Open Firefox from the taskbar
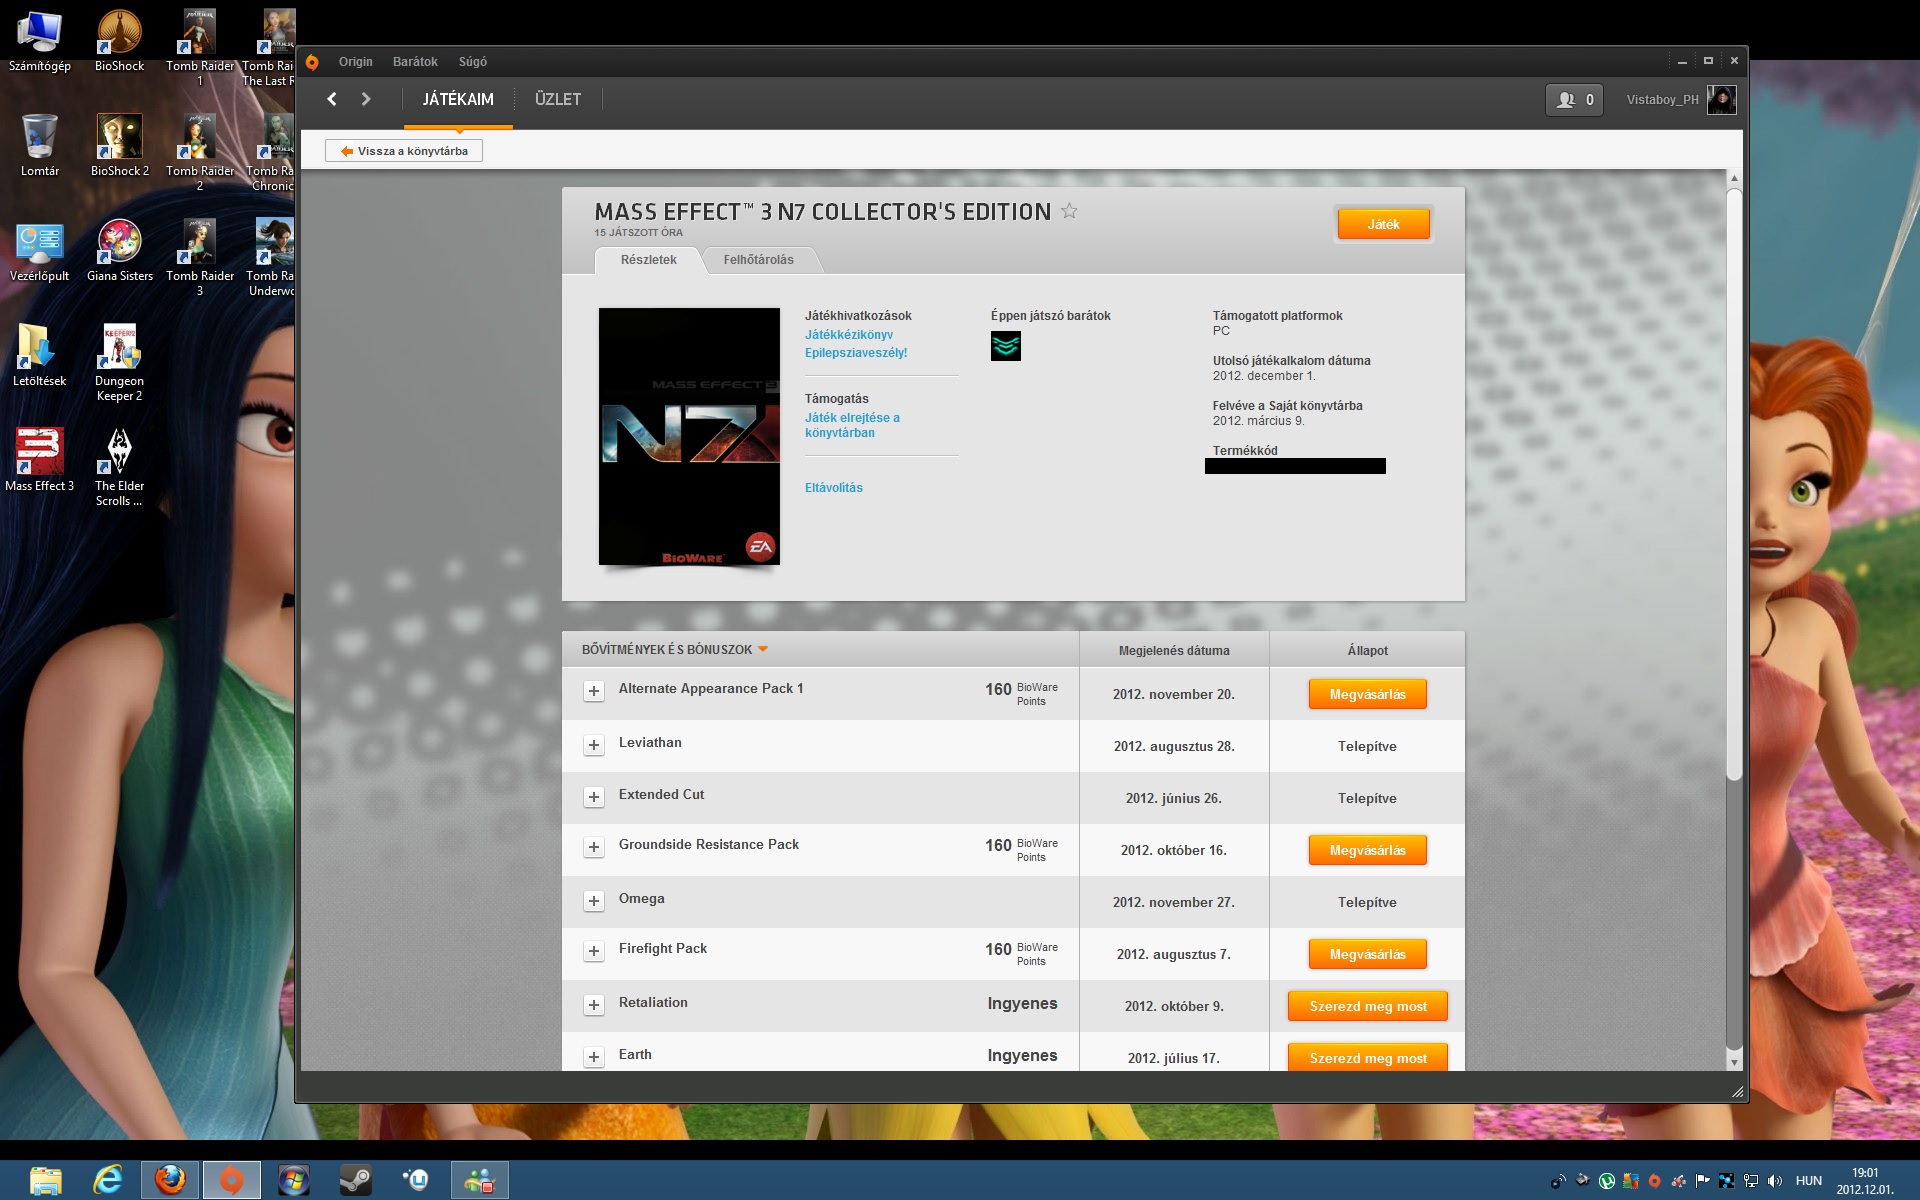This screenshot has width=1920, height=1200. click(x=170, y=1180)
